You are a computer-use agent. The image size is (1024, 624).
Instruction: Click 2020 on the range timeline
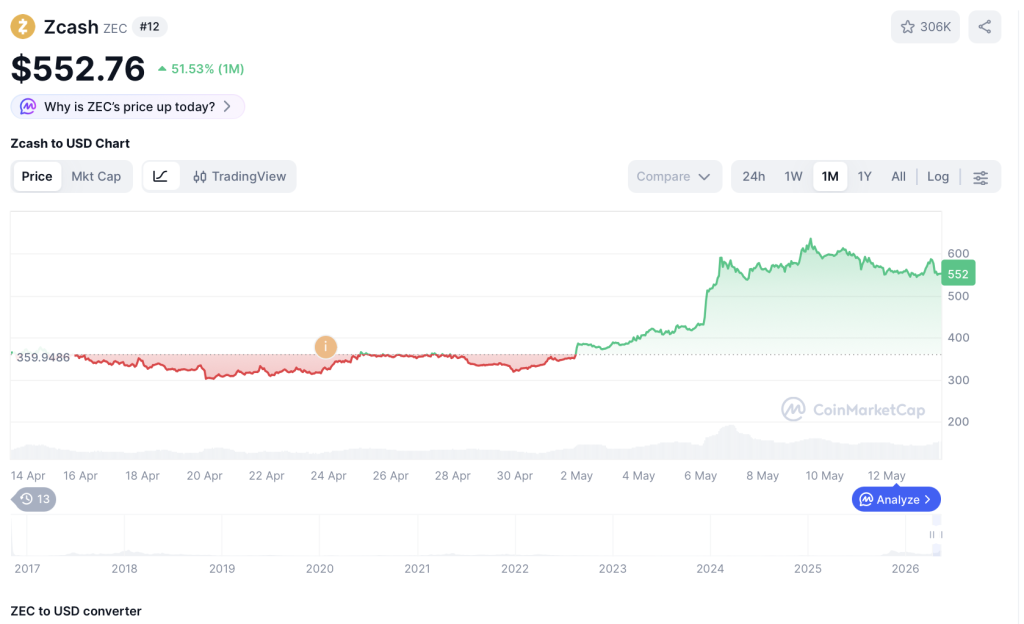(319, 569)
